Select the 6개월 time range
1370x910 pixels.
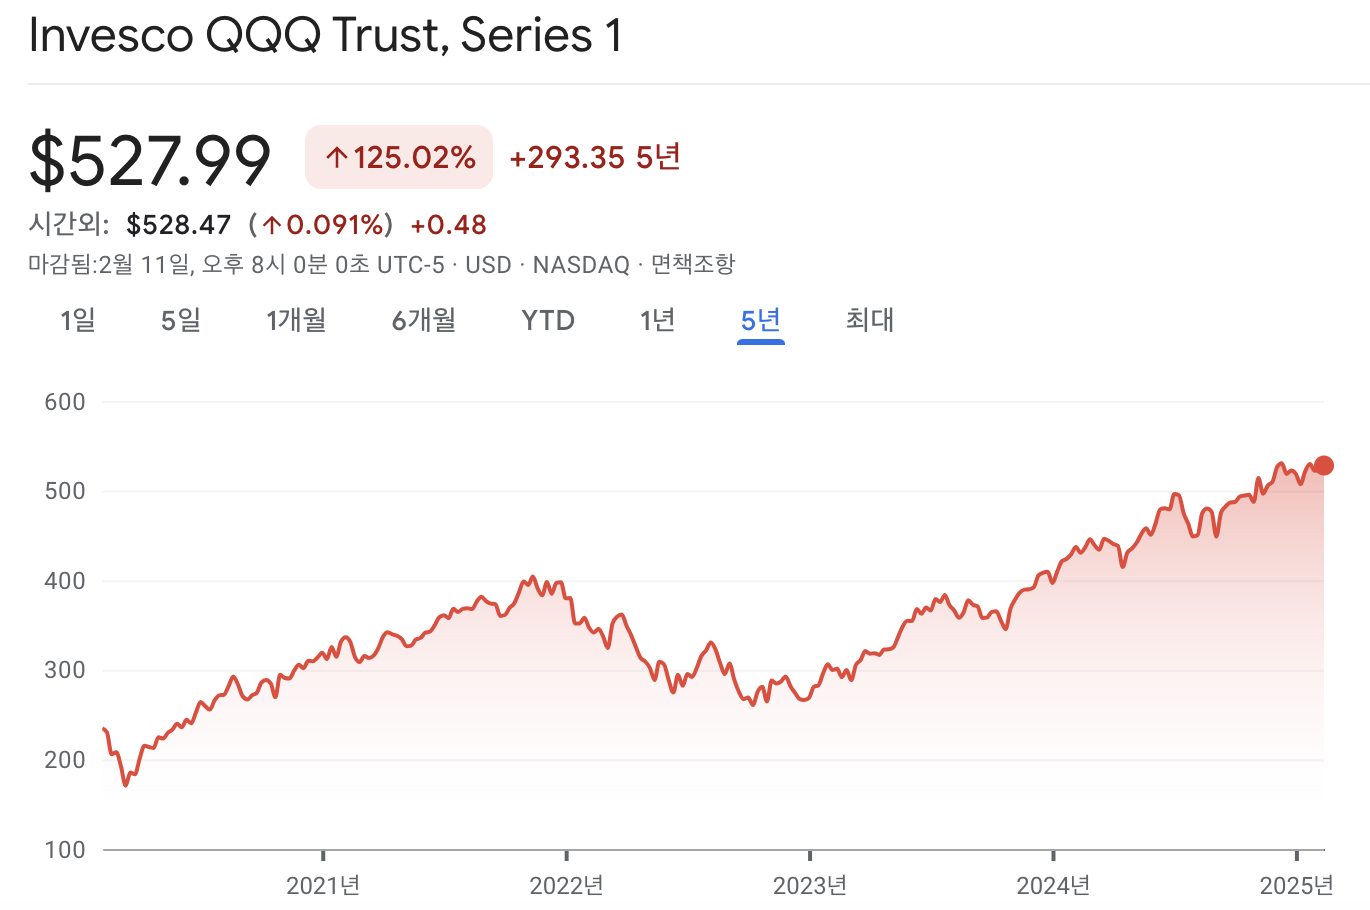pos(423,320)
